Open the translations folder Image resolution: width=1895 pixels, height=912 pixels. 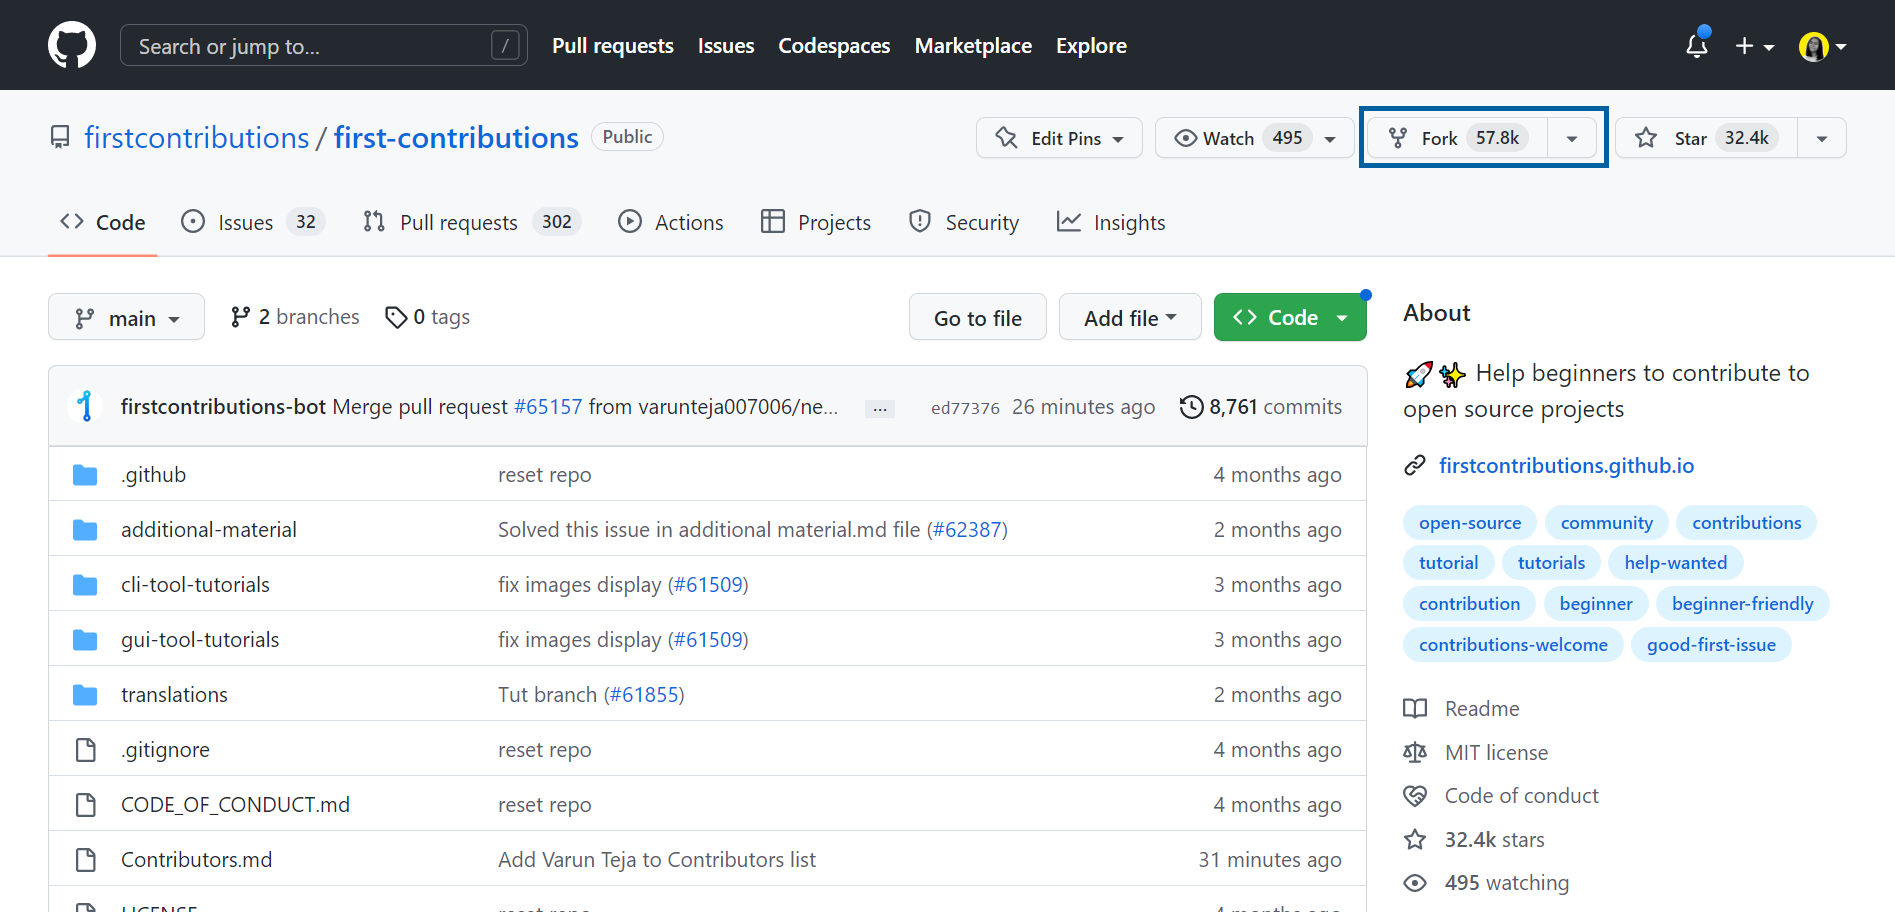[174, 695]
